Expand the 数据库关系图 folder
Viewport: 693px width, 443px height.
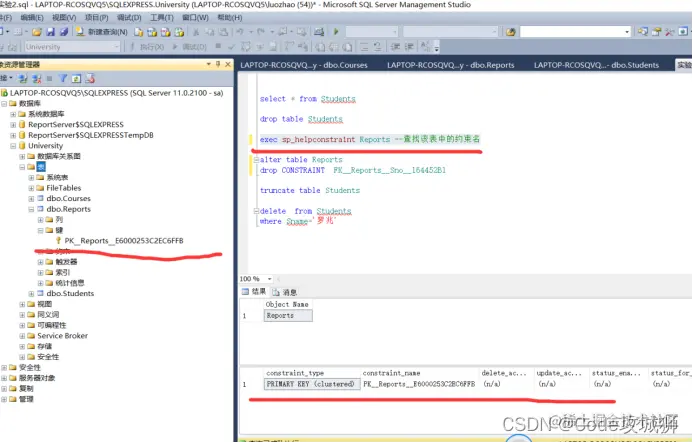tap(22, 157)
